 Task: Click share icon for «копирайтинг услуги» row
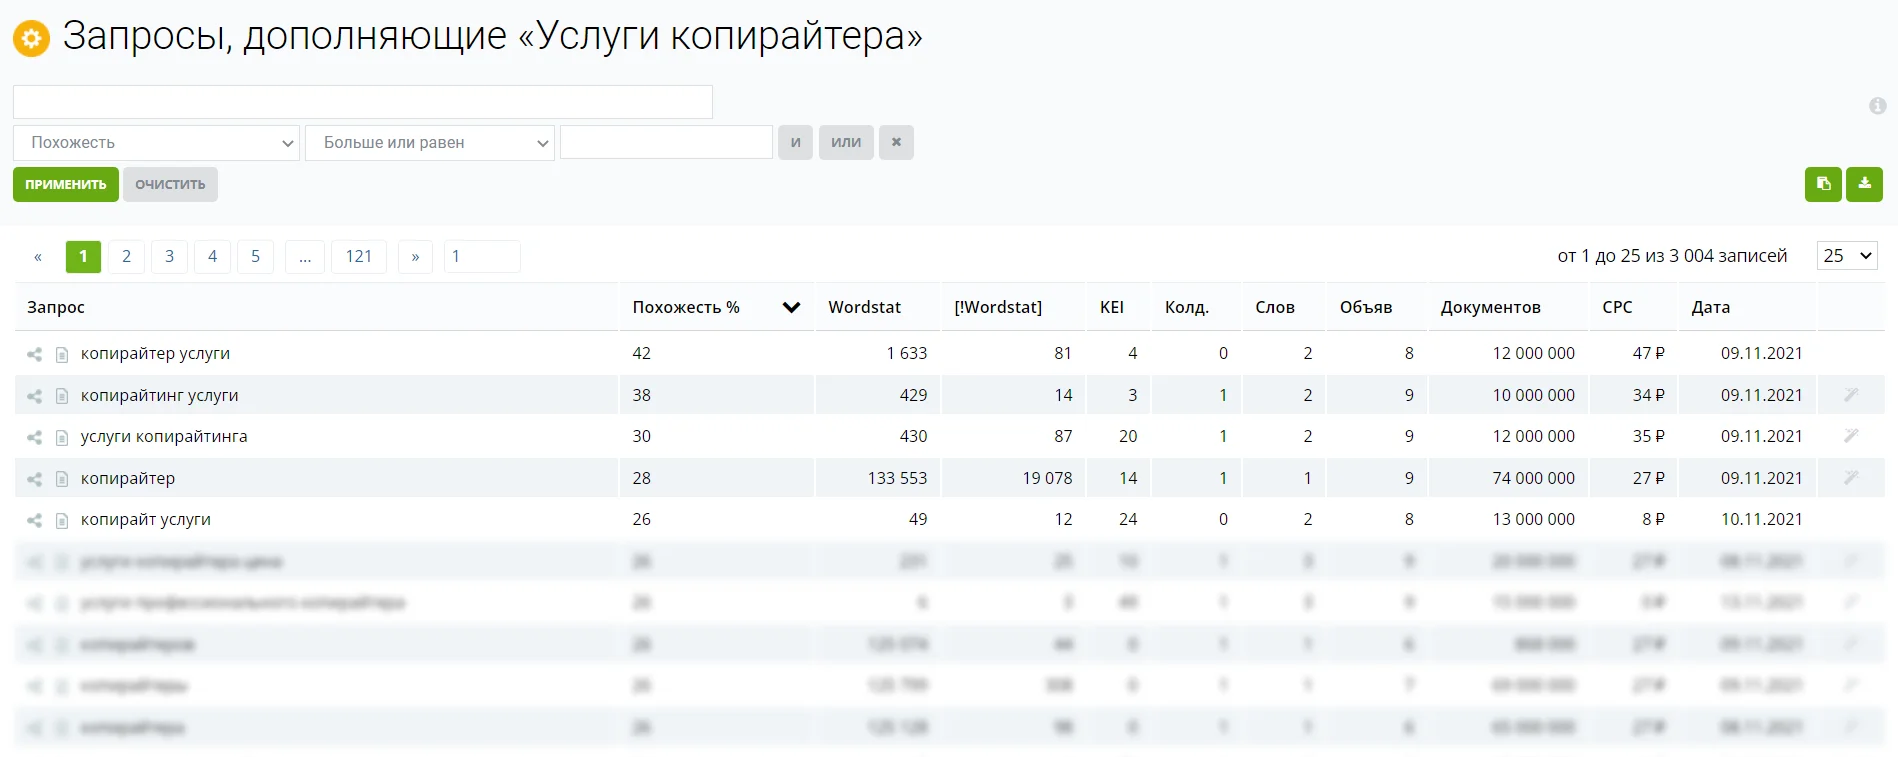point(34,396)
